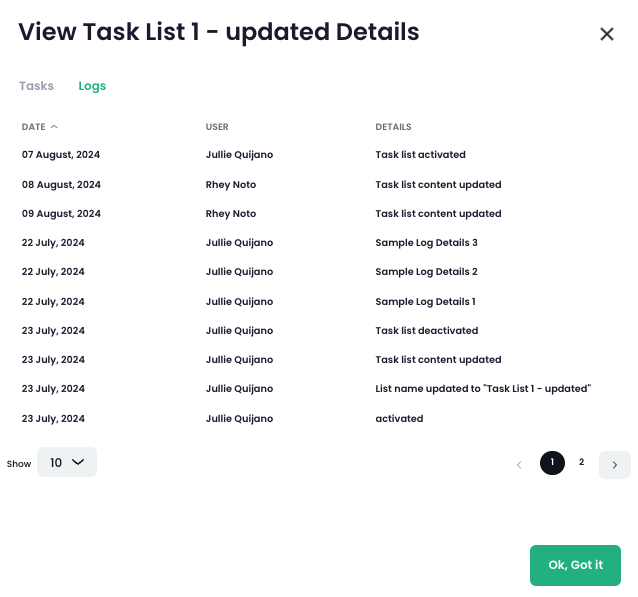Click the USER column header

(x=217, y=127)
